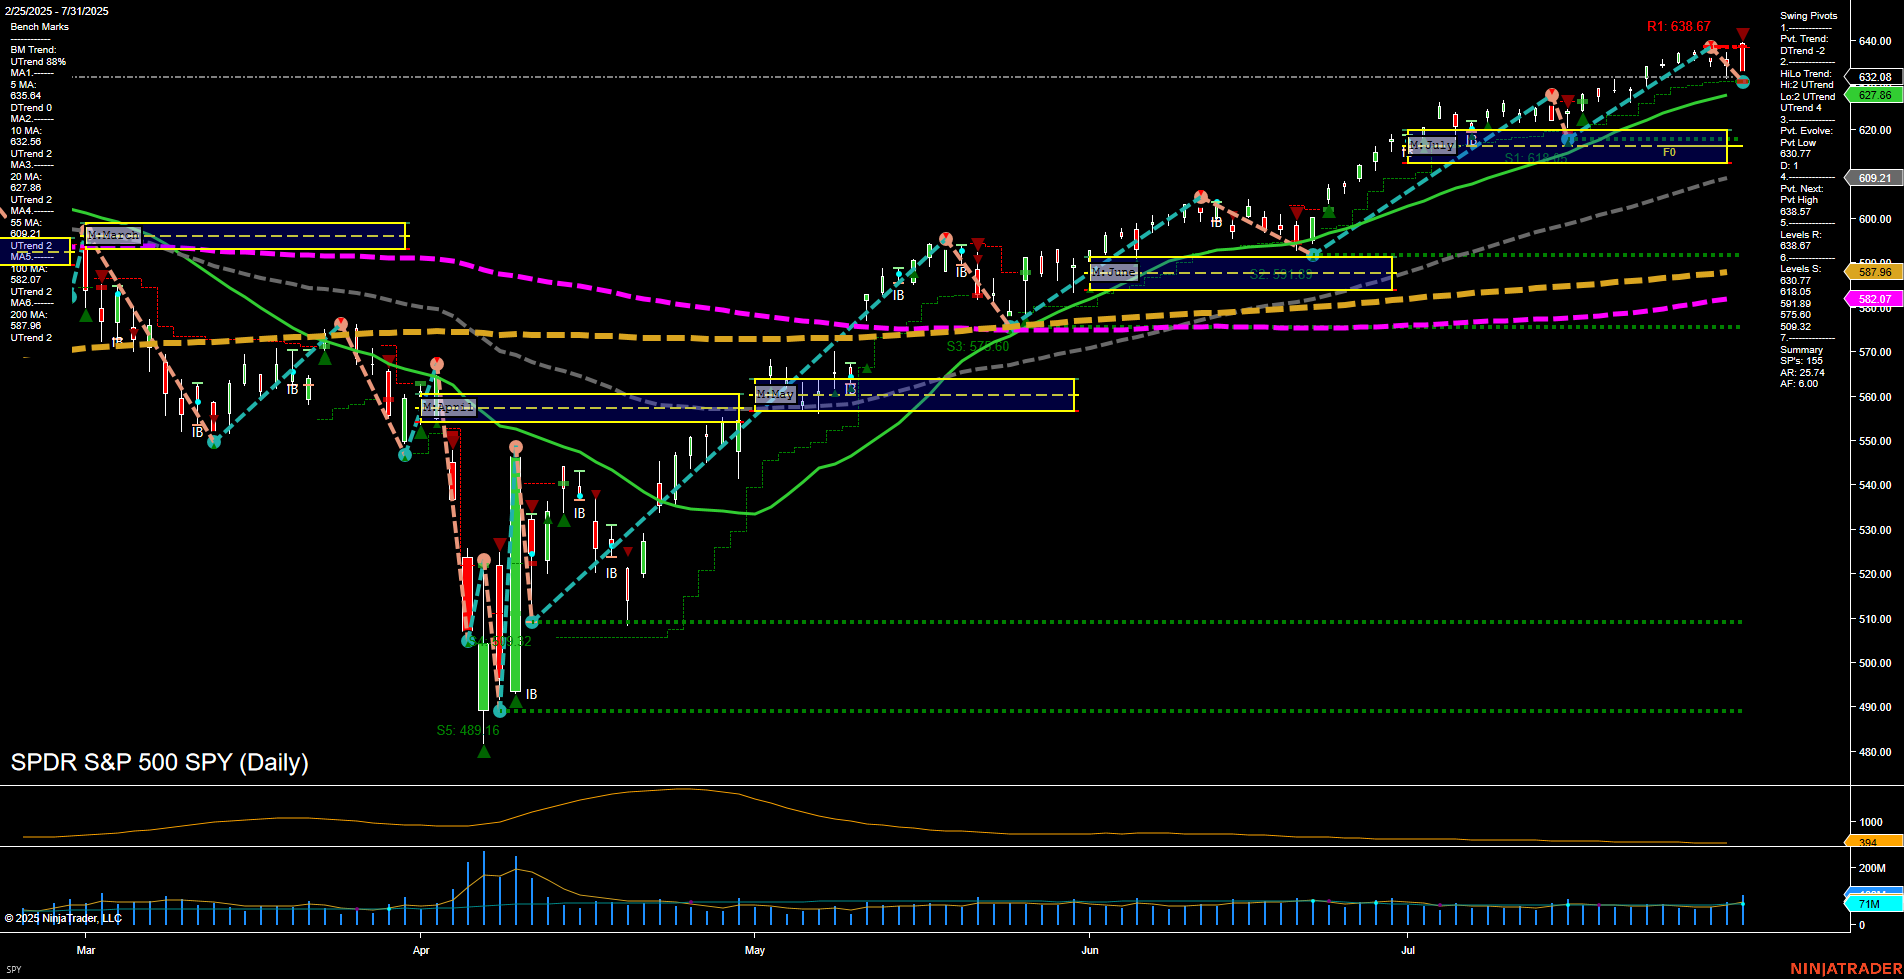Click the 500.00 price axis label

[x=1875, y=663]
